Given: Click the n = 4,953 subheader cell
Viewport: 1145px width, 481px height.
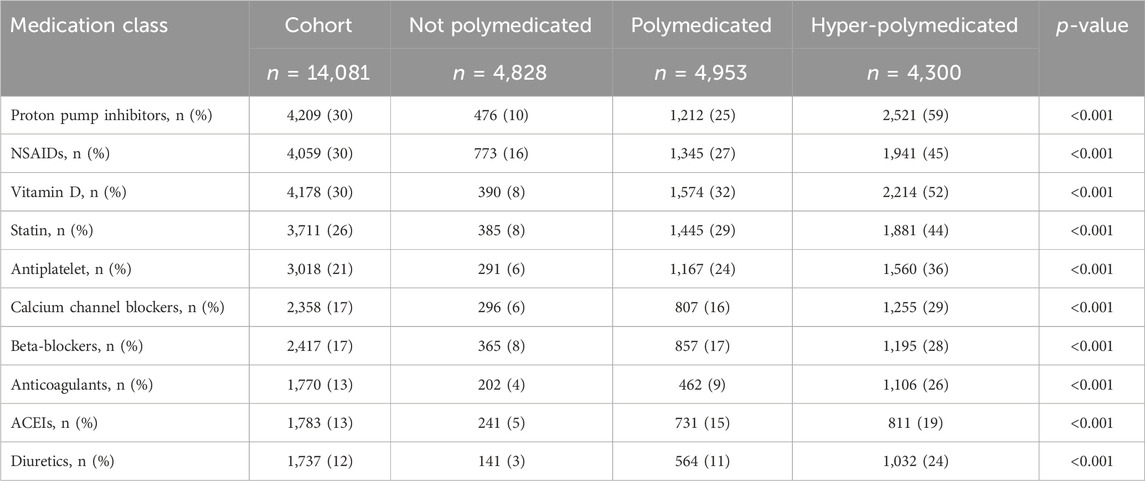Looking at the screenshot, I should pos(701,74).
